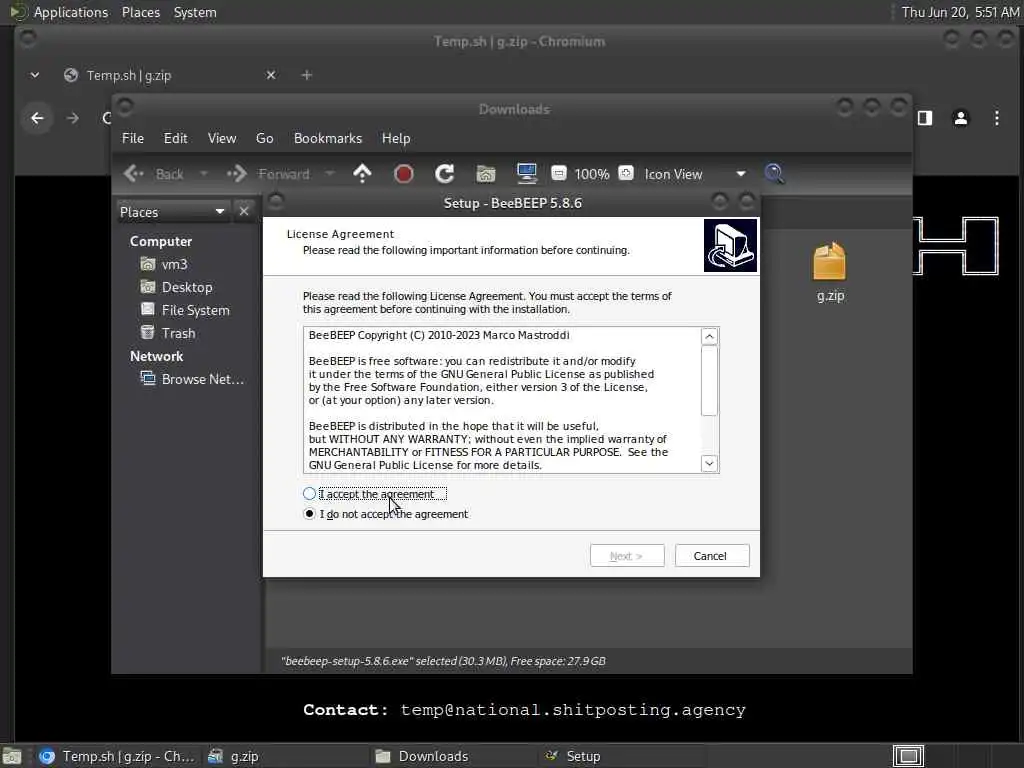This screenshot has width=1024, height=768.
Task: Select 'I do not accept the agreement' option
Action: click(x=310, y=514)
